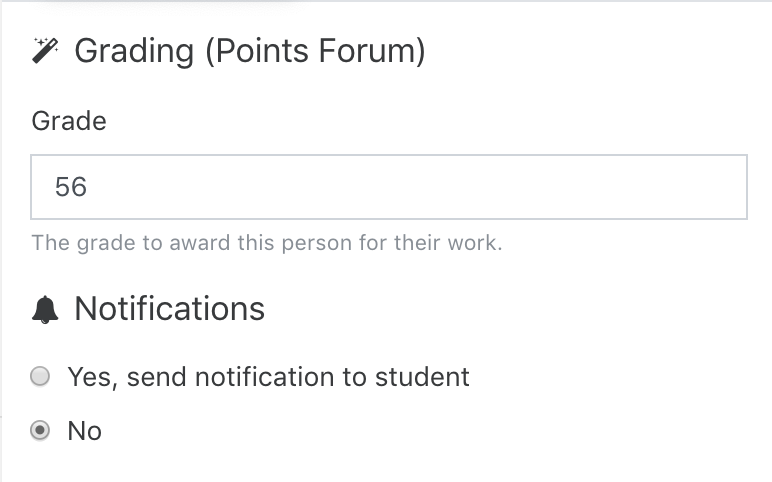Click the word "Grading" in the heading
Screen dimensions: 772x482
click(134, 52)
